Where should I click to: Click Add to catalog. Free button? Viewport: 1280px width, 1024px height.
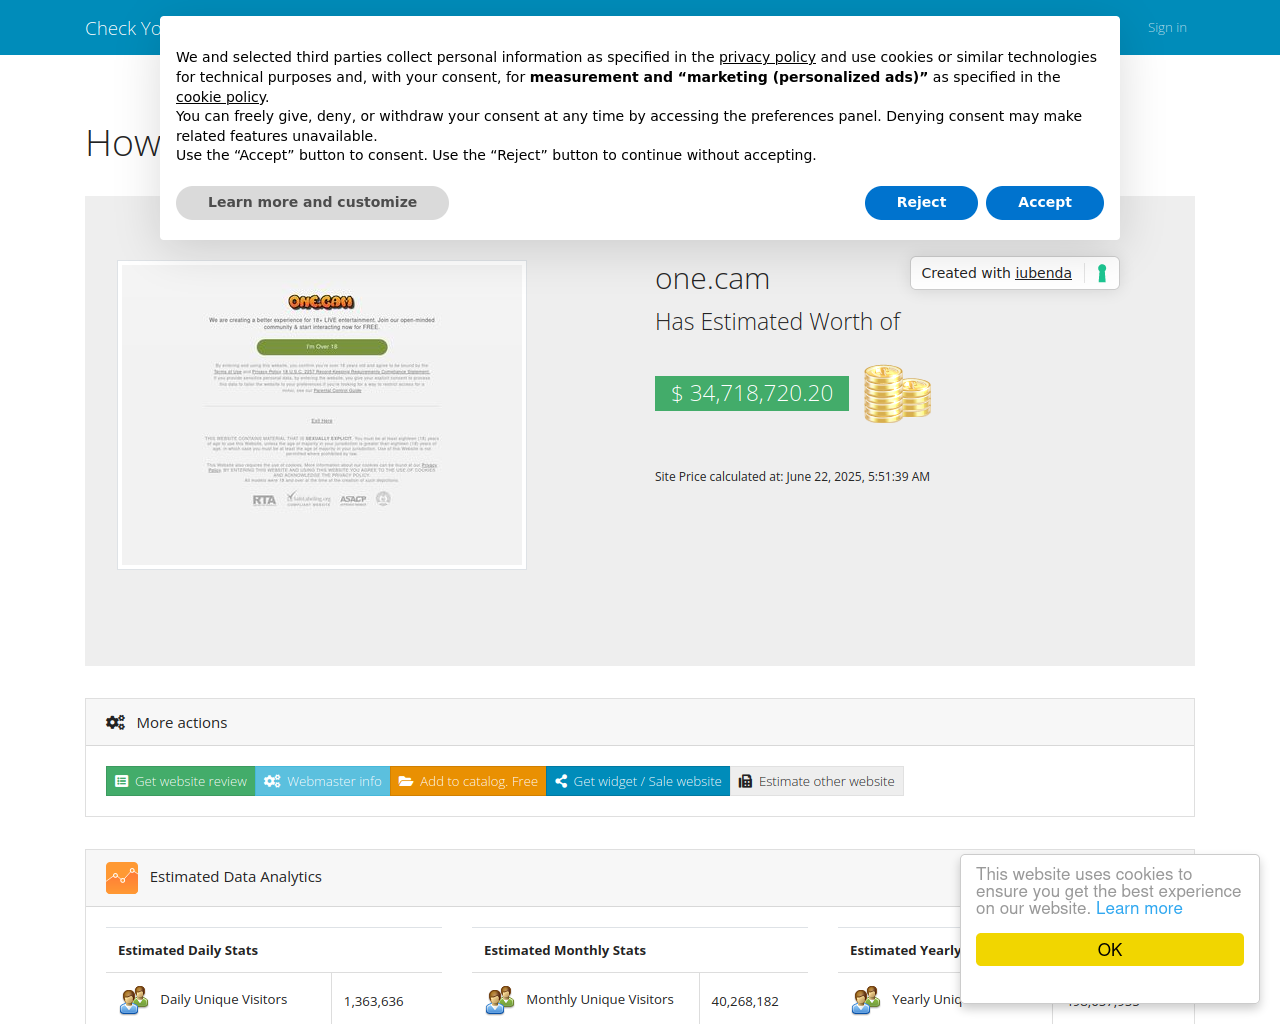pyautogui.click(x=468, y=781)
